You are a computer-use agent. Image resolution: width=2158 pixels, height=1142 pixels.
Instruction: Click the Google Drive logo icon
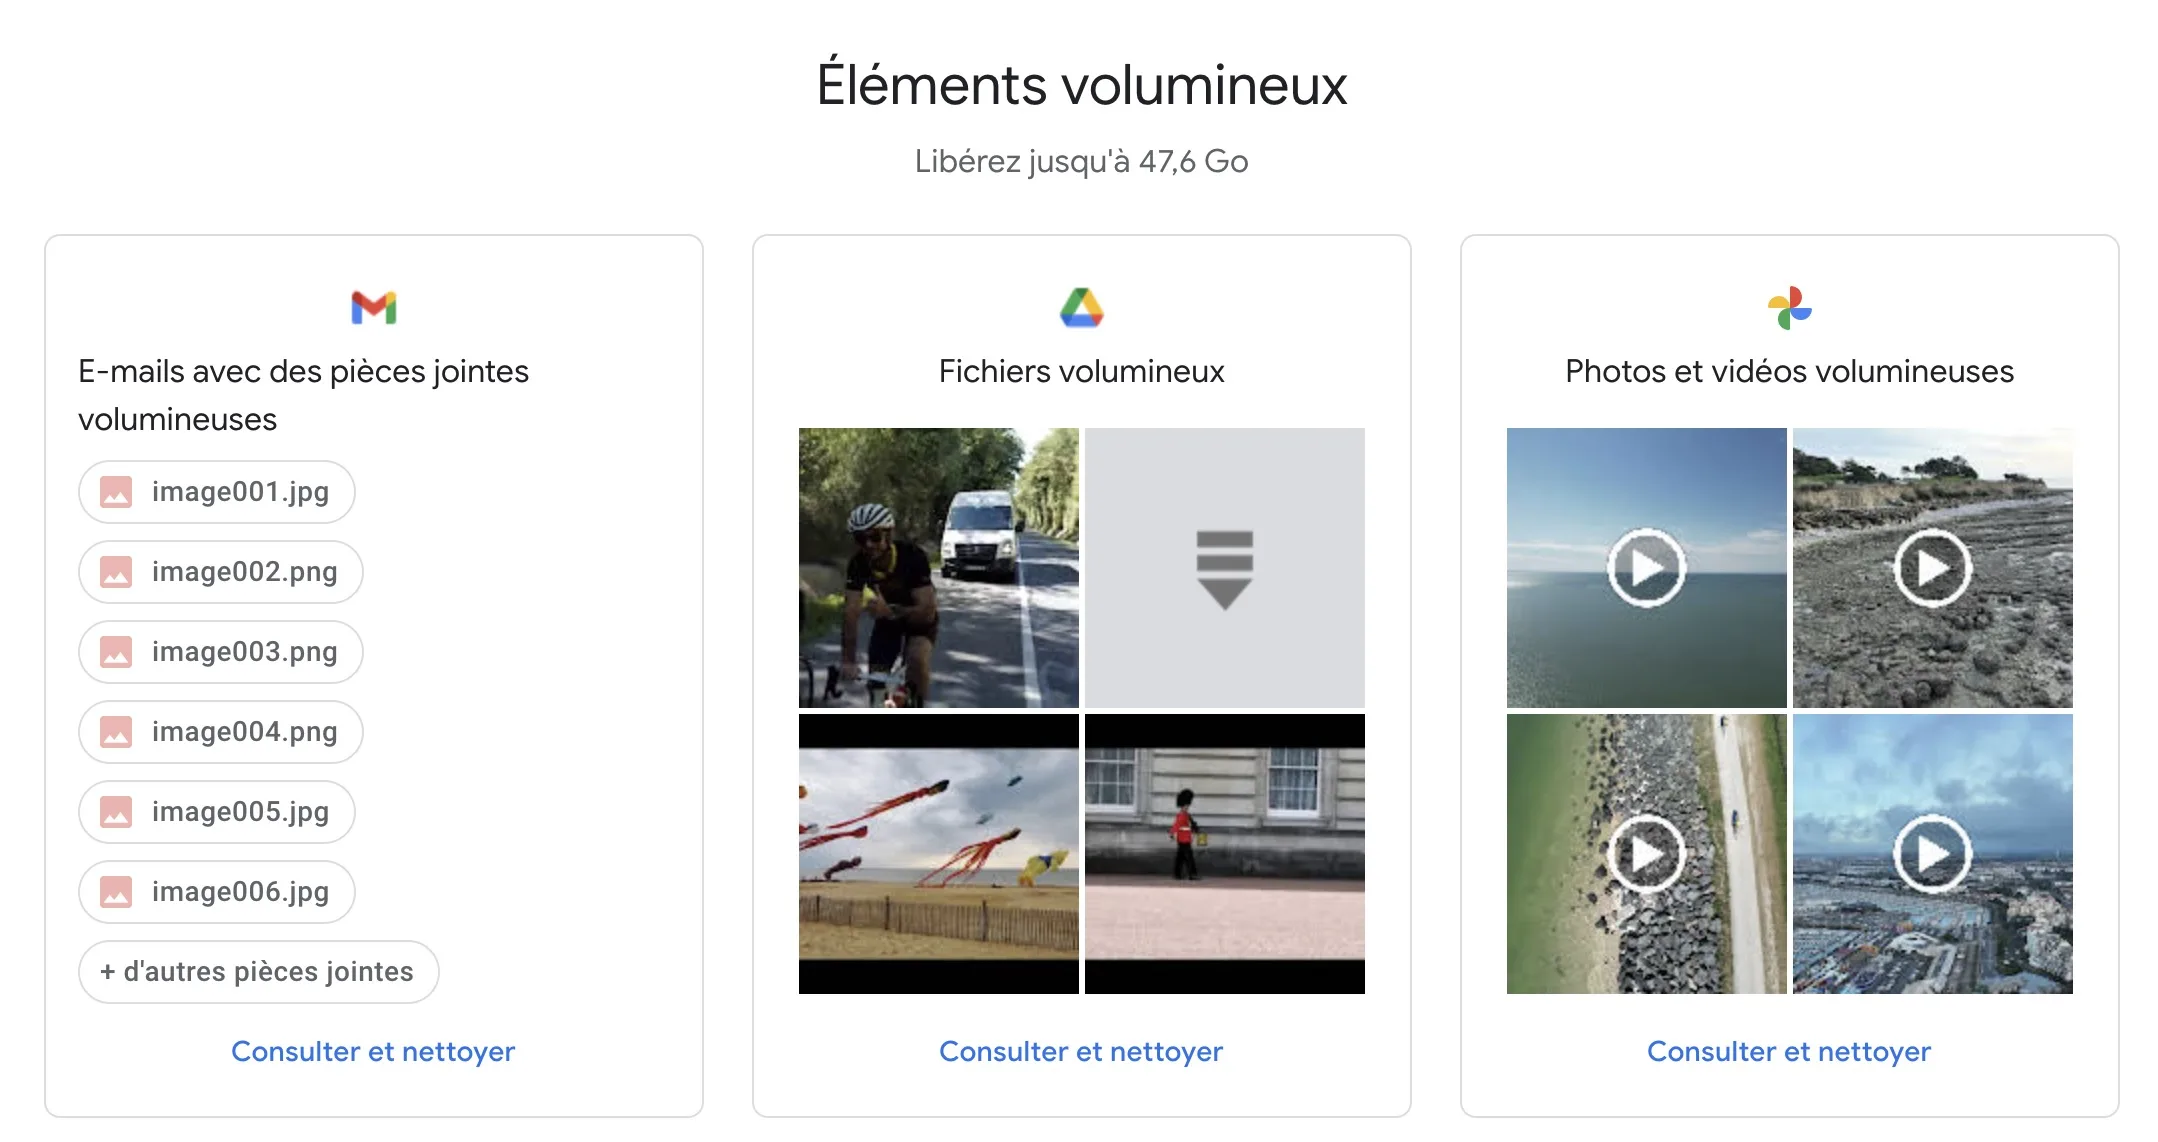click(1081, 308)
